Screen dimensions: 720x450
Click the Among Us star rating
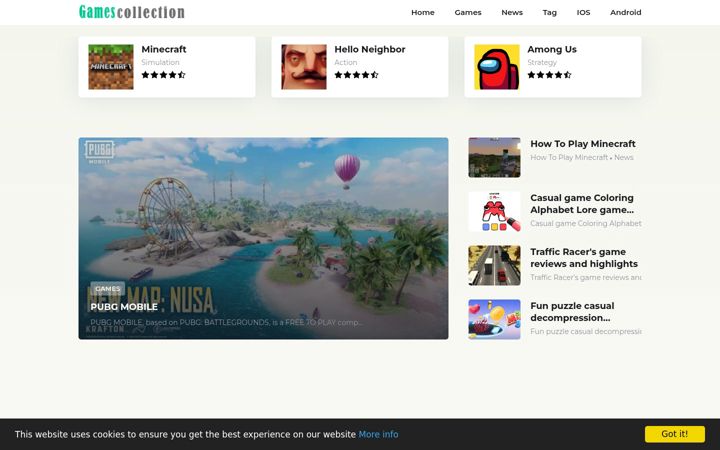[x=549, y=75]
